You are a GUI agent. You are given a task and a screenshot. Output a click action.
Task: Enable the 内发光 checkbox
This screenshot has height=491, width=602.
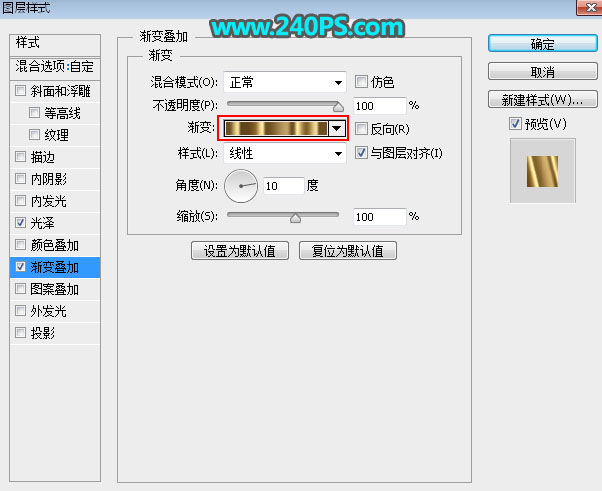click(x=20, y=200)
